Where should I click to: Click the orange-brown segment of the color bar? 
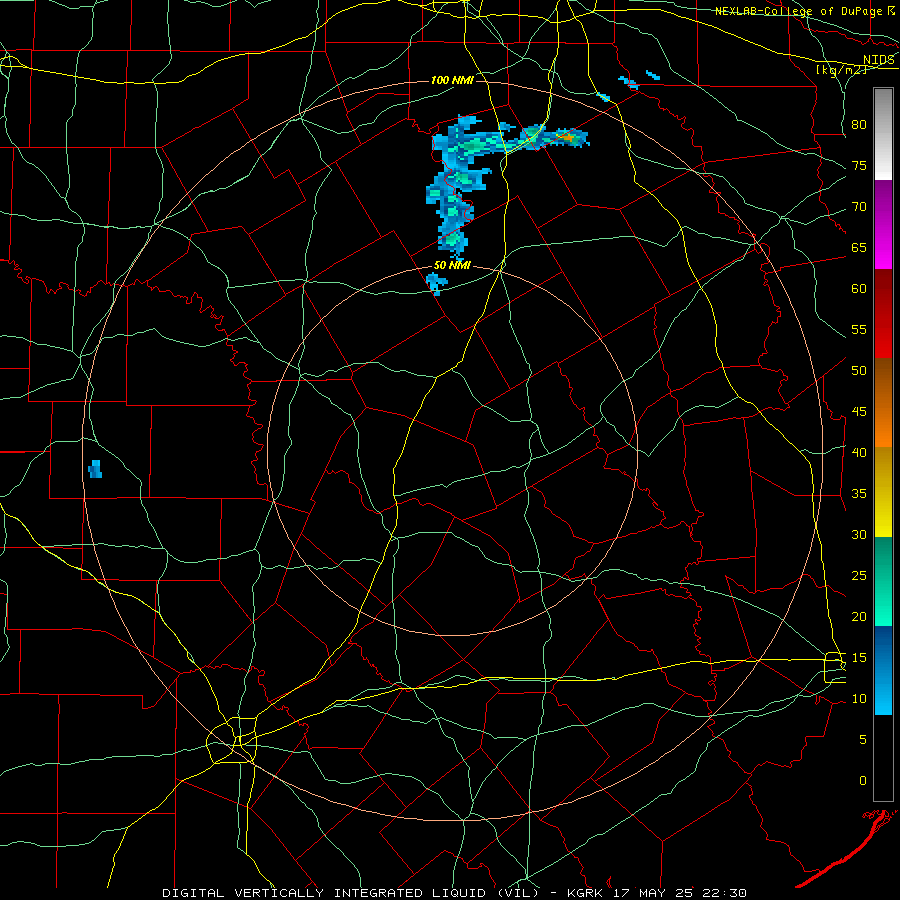(883, 403)
